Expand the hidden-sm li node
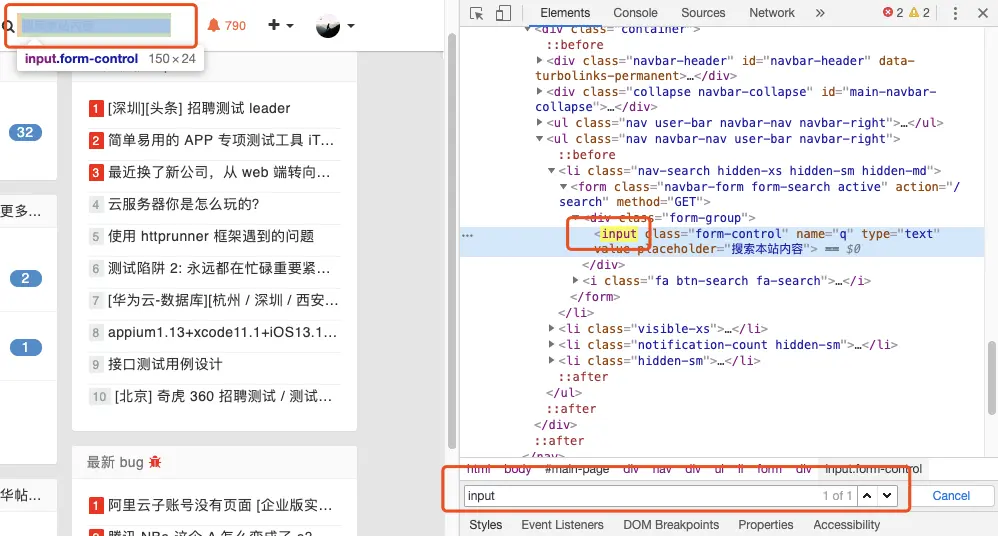 [552, 360]
